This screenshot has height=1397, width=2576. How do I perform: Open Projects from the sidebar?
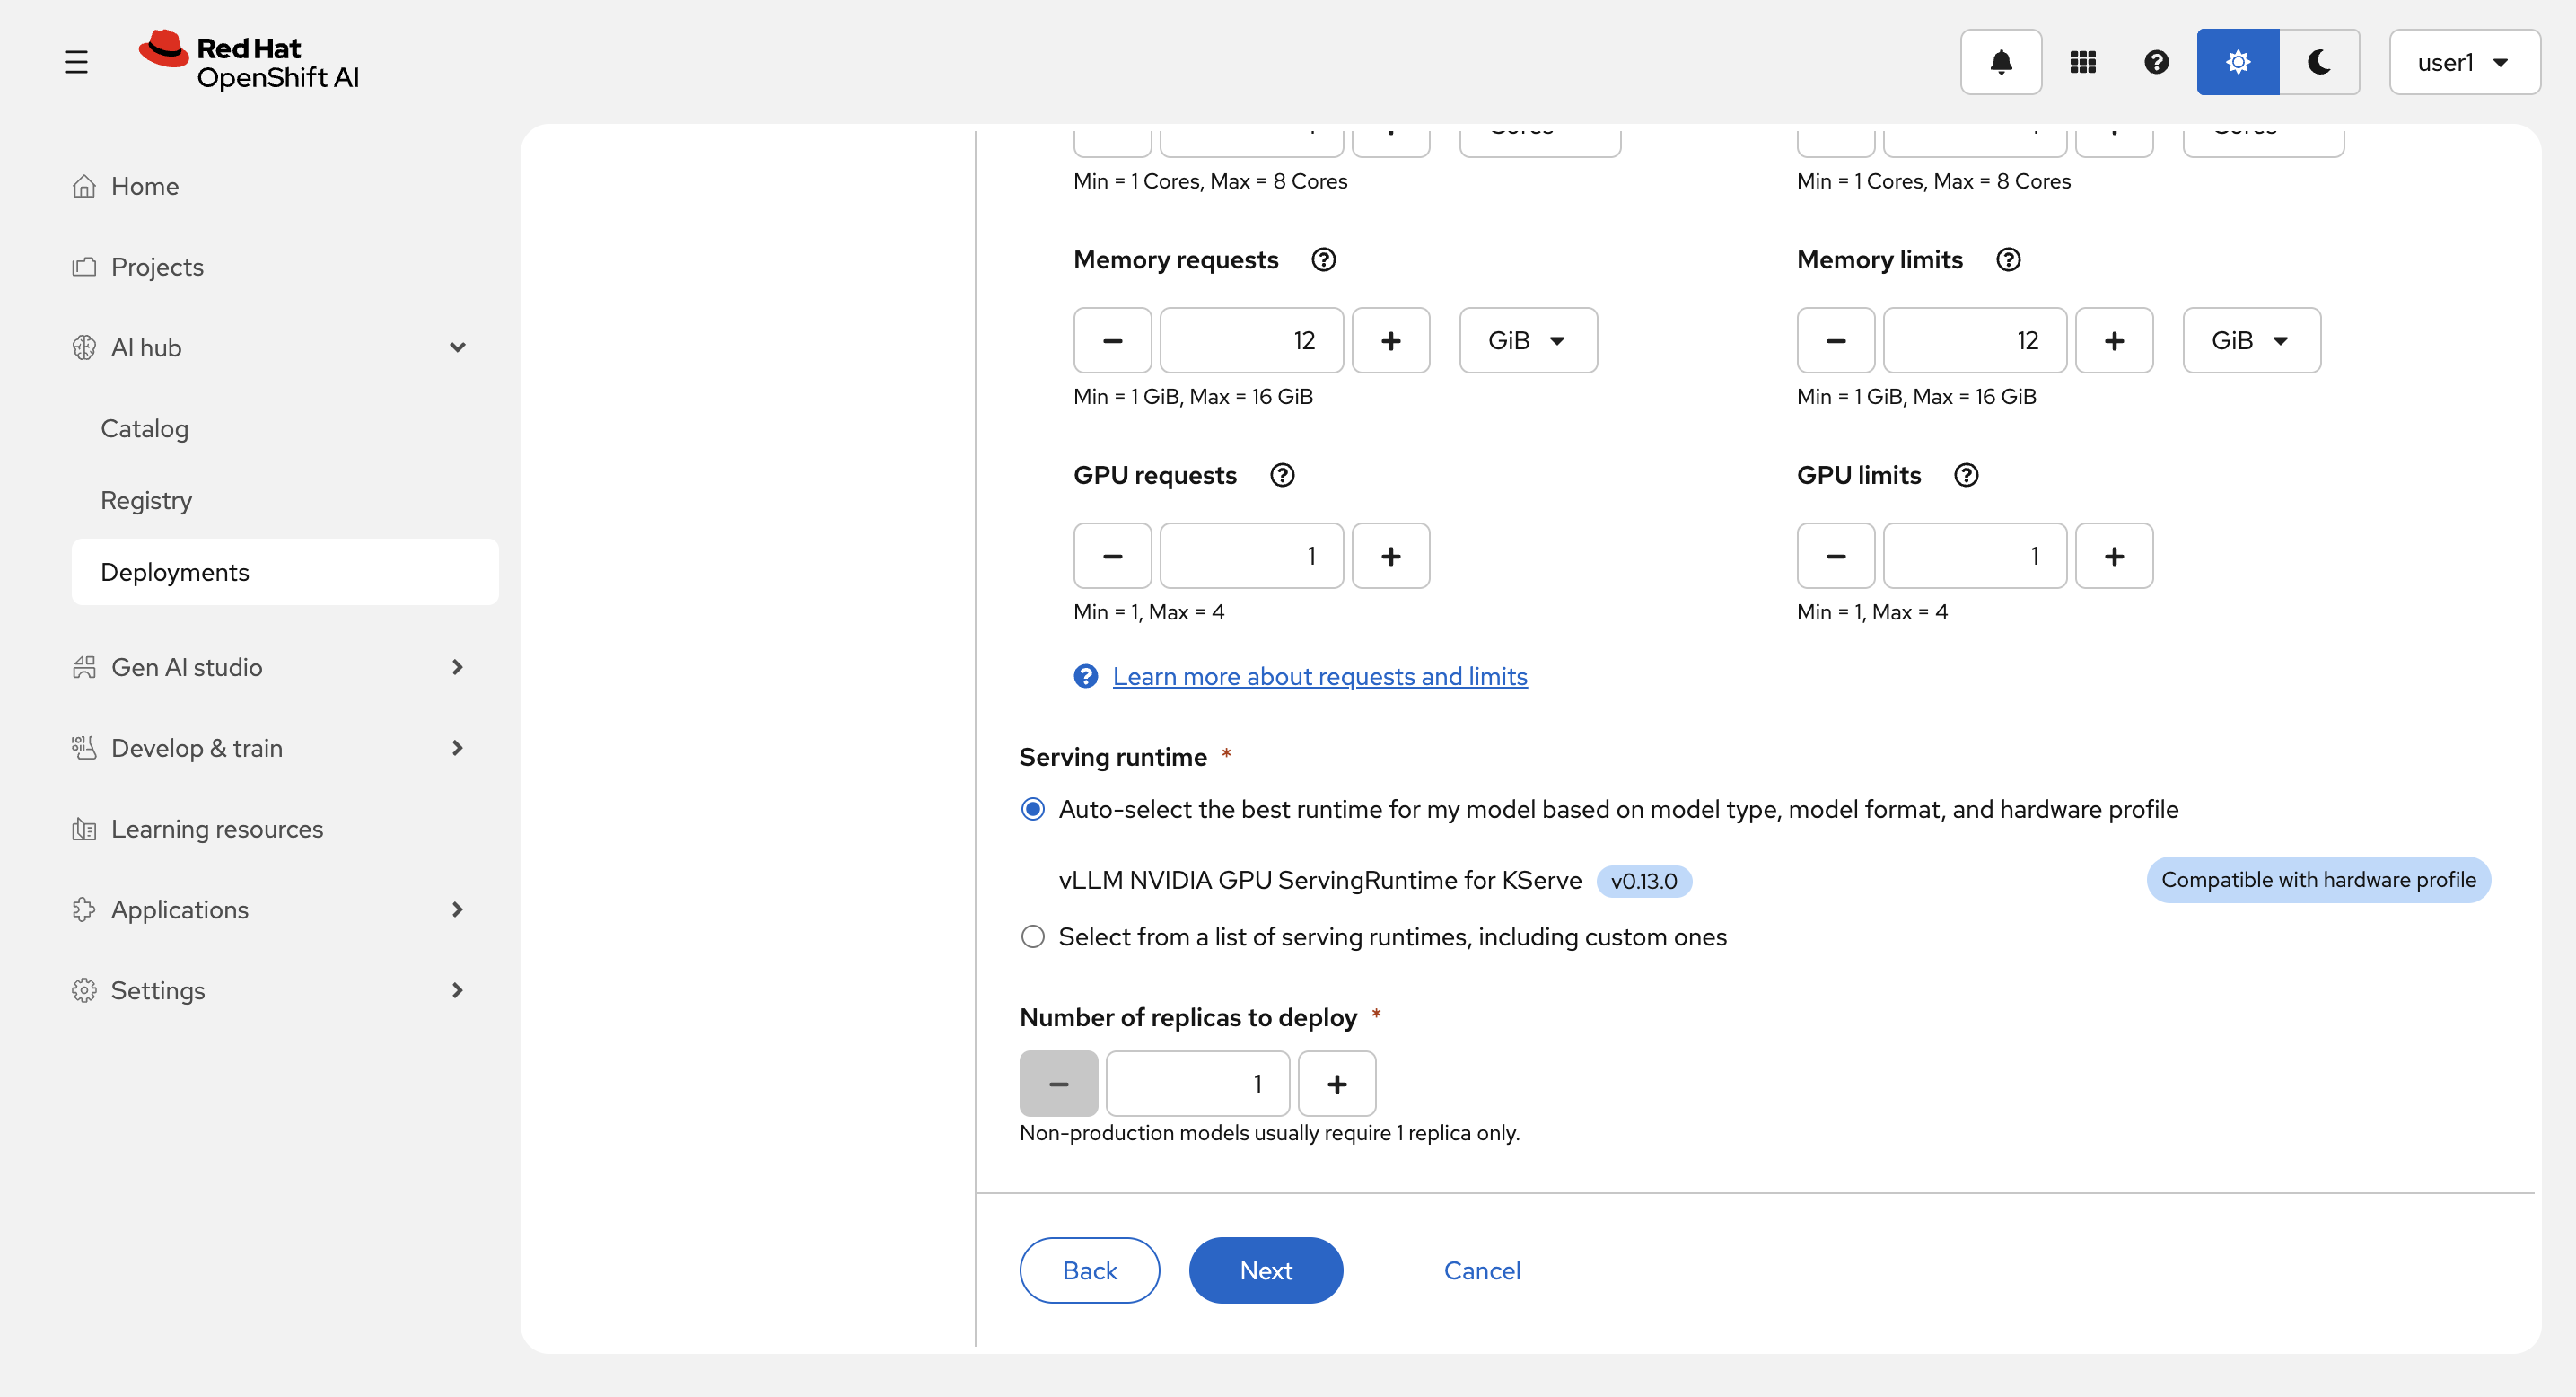point(157,267)
